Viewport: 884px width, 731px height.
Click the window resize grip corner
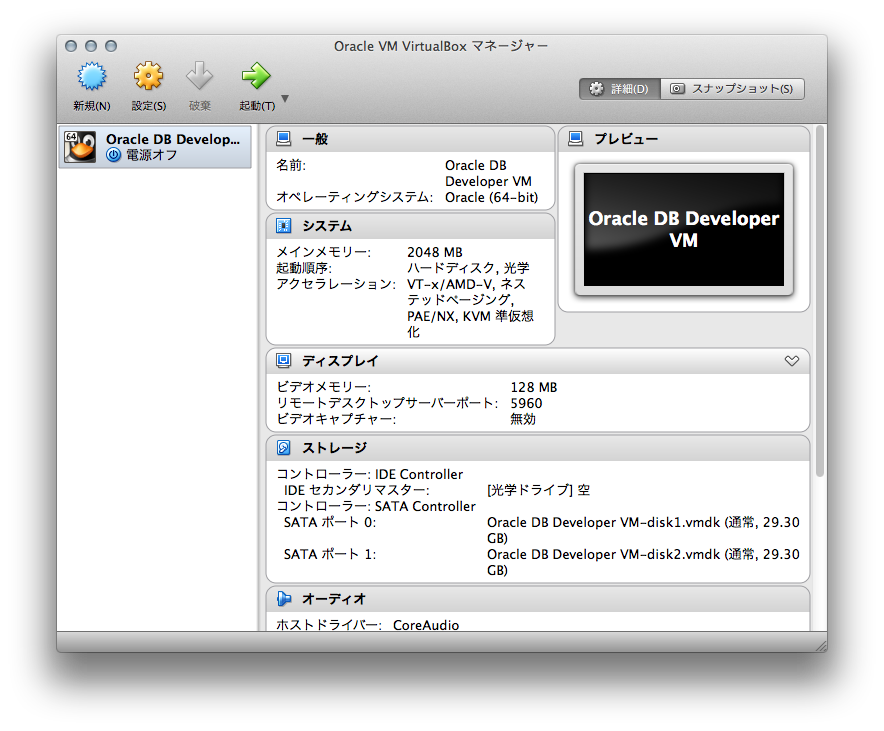tap(821, 646)
